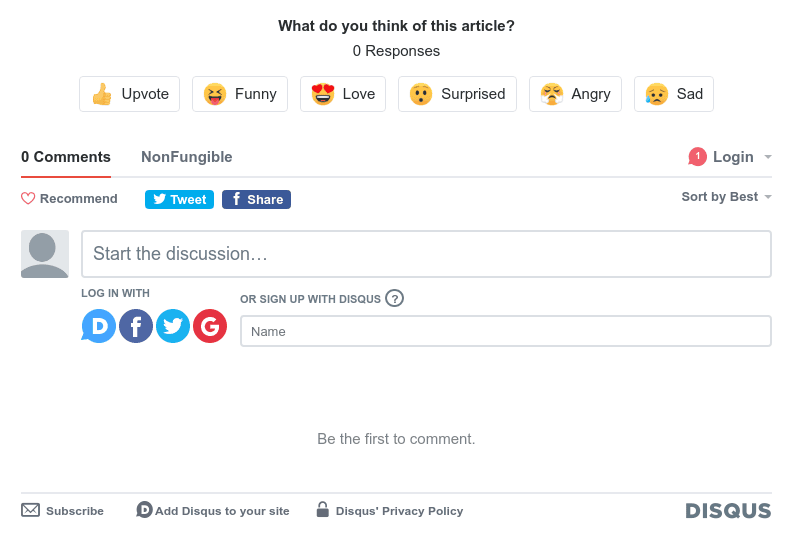The width and height of the screenshot is (789, 548).
Task: Log in with the Google icon
Action: 210,326
